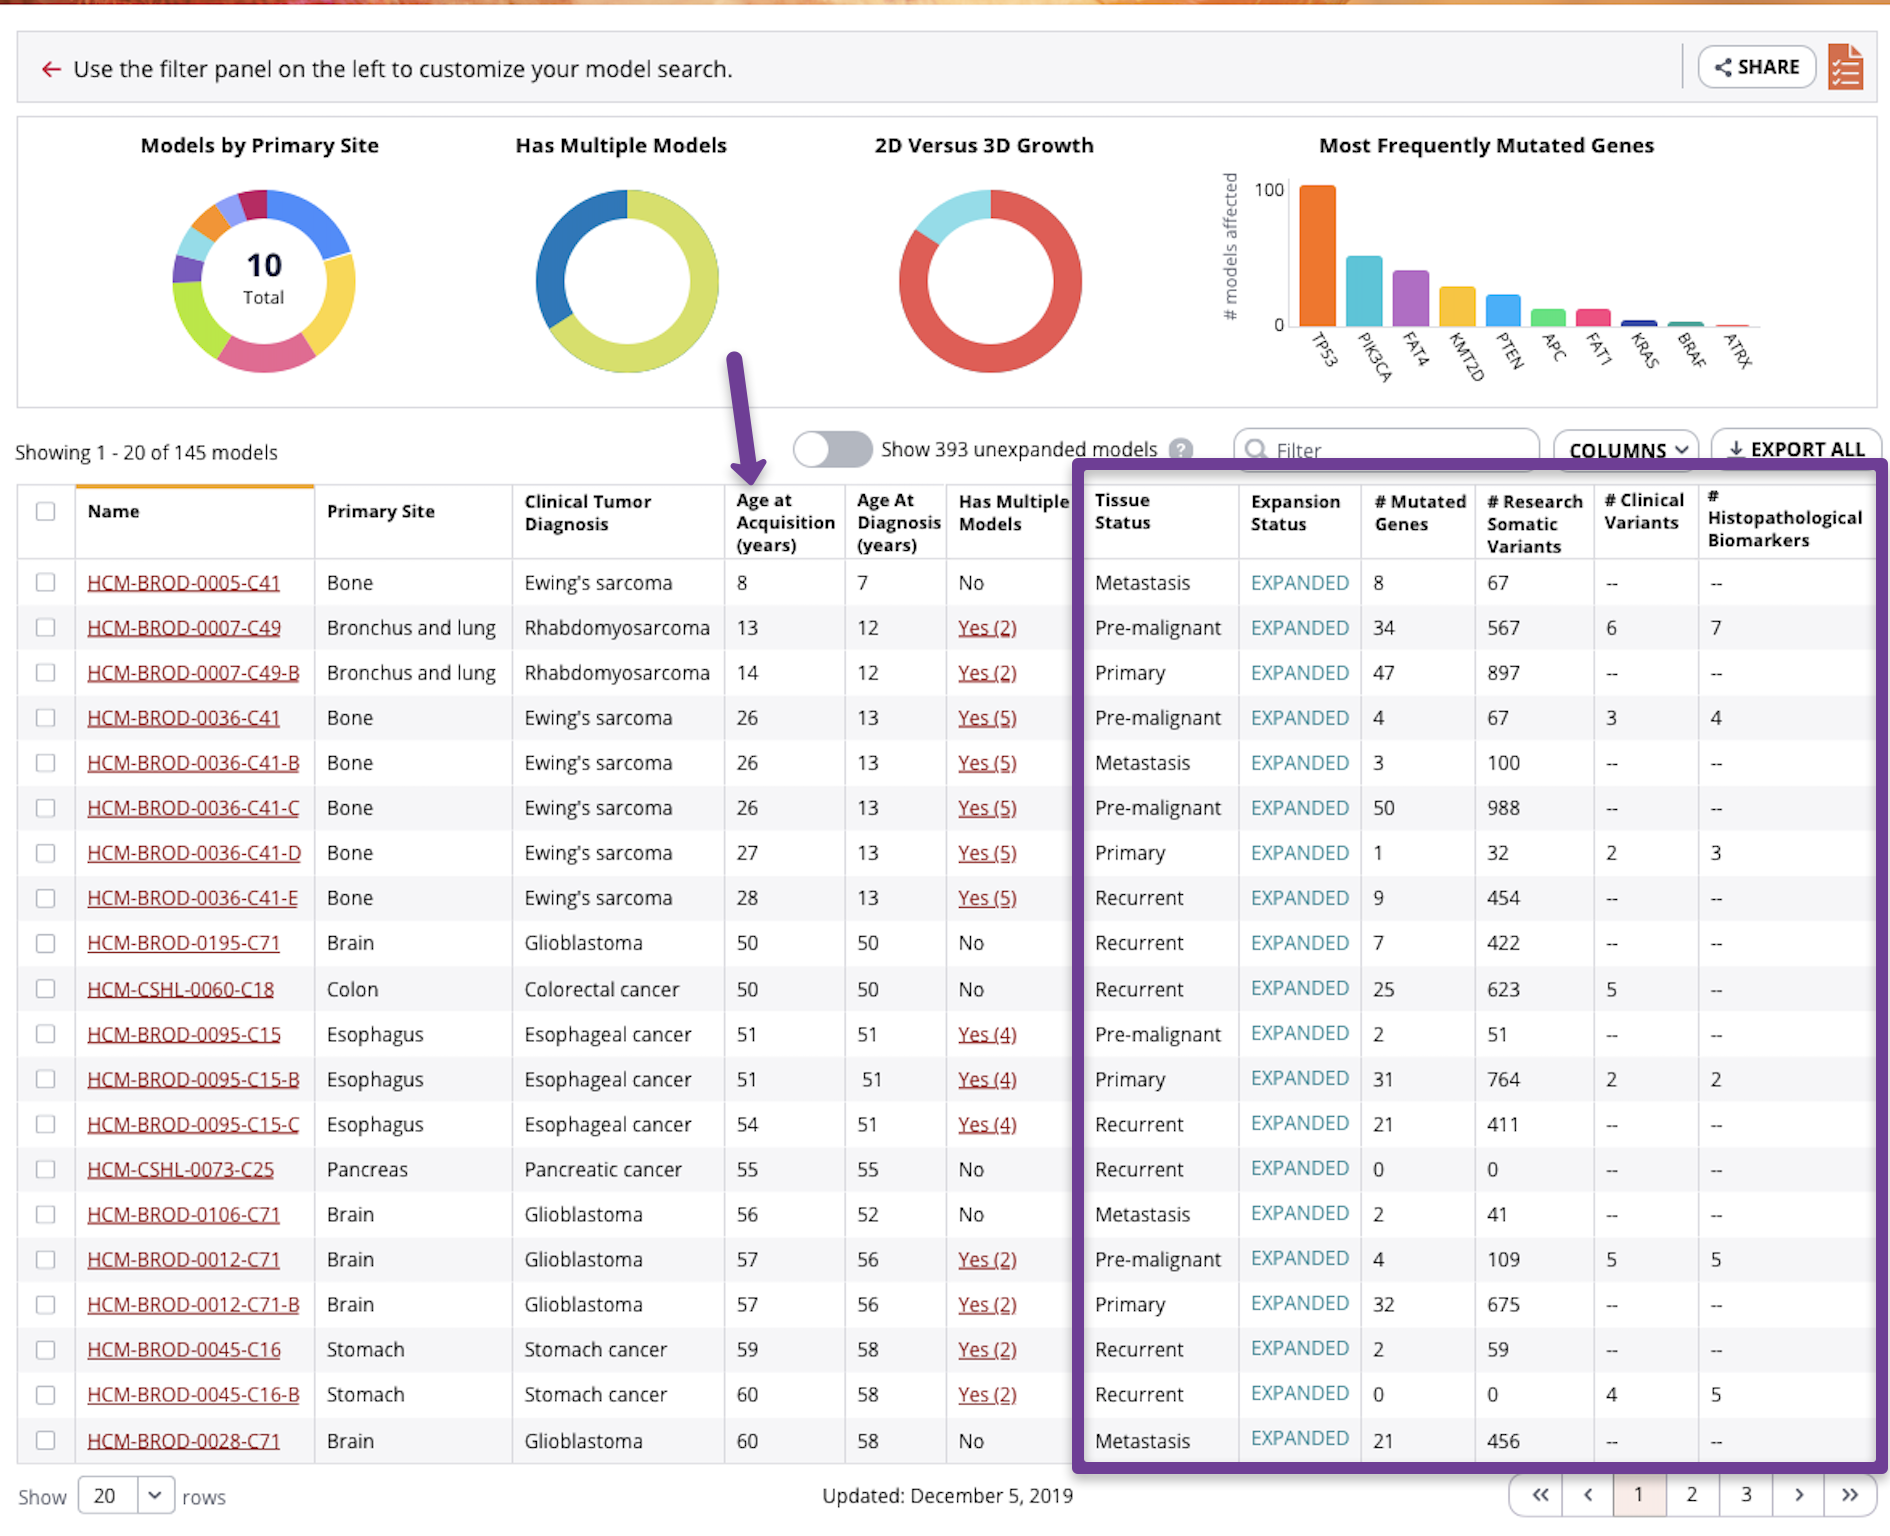Open the COLUMNS dropdown

[1625, 450]
